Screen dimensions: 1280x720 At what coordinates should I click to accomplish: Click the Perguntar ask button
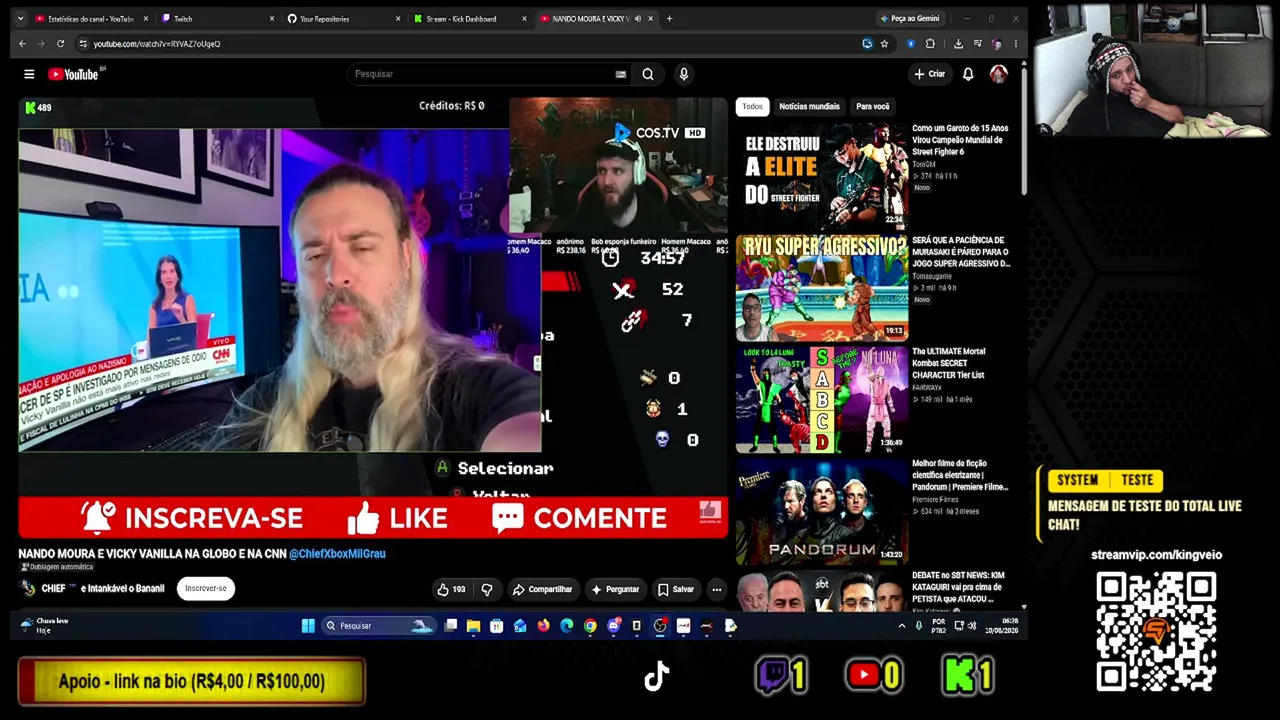click(x=615, y=589)
